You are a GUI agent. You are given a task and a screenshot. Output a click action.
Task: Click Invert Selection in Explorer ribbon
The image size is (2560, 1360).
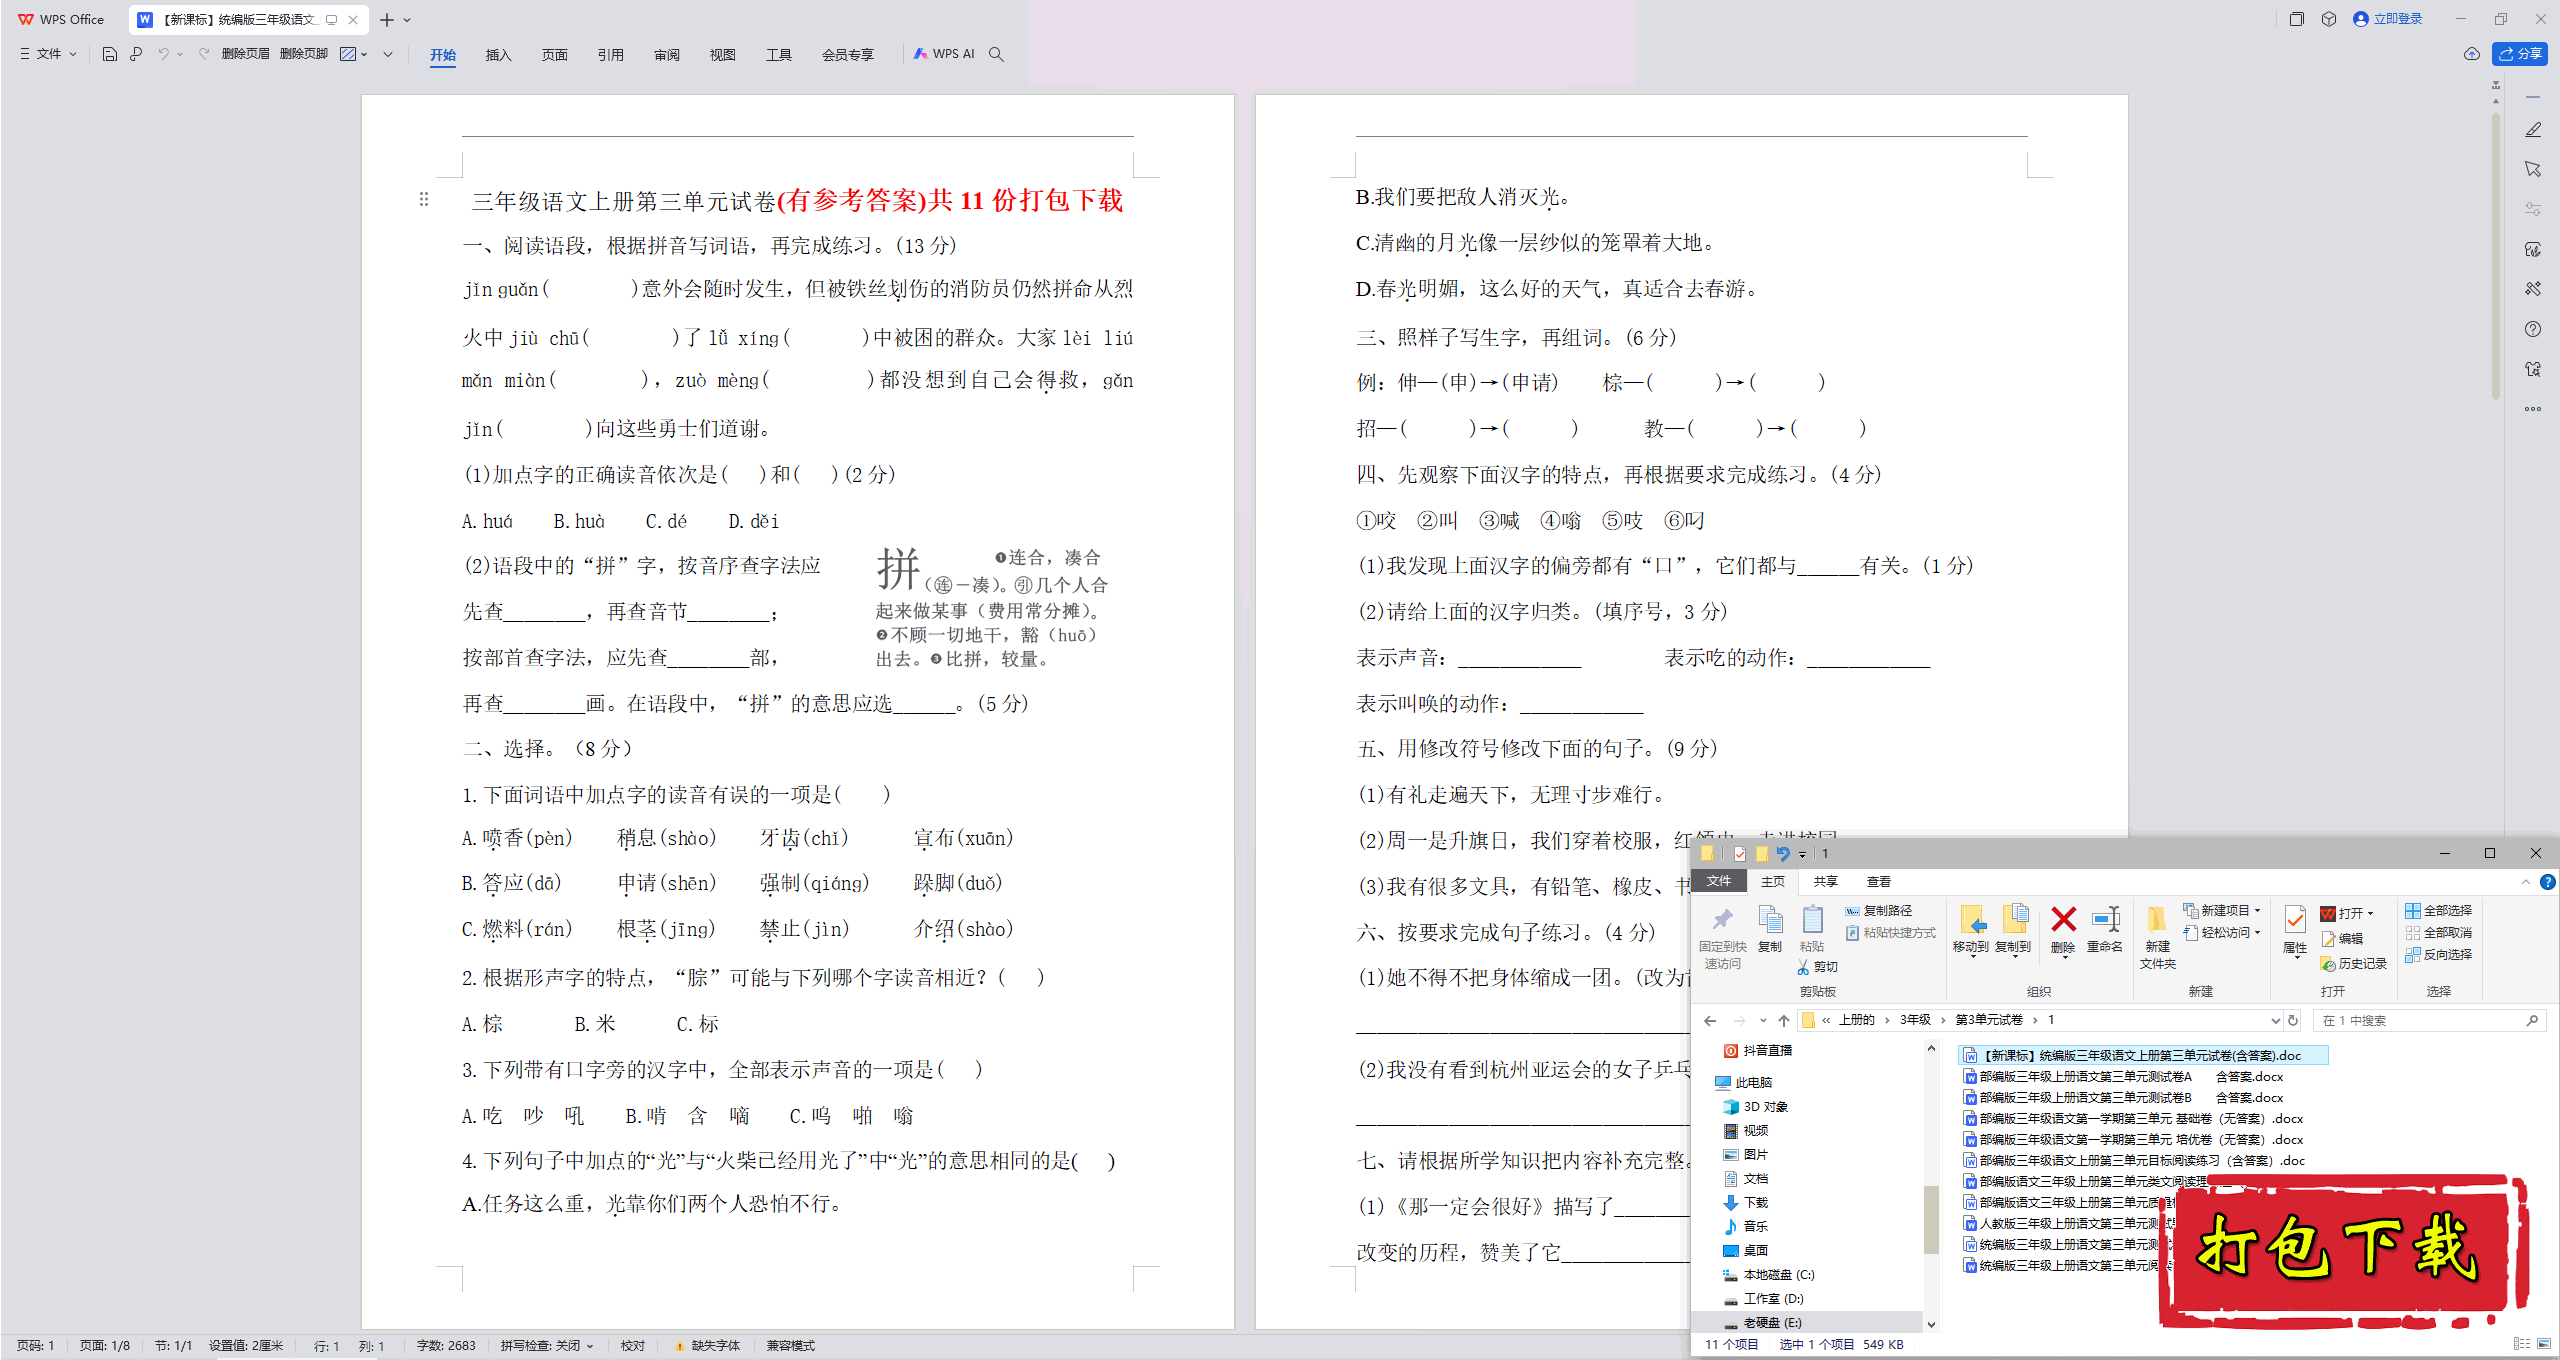click(2439, 954)
